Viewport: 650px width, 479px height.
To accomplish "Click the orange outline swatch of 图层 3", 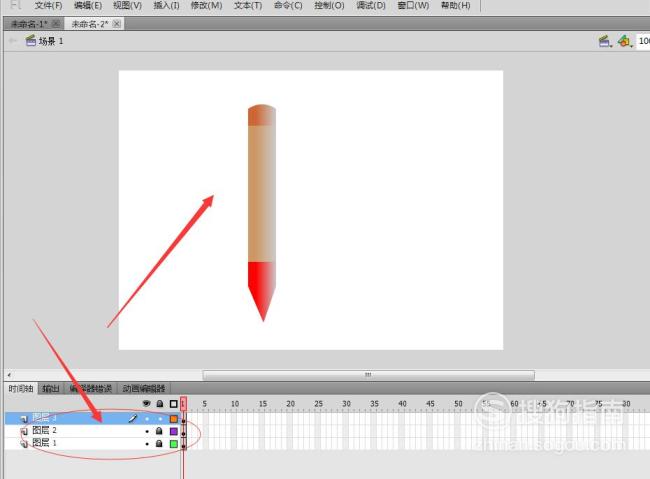I will coord(174,419).
